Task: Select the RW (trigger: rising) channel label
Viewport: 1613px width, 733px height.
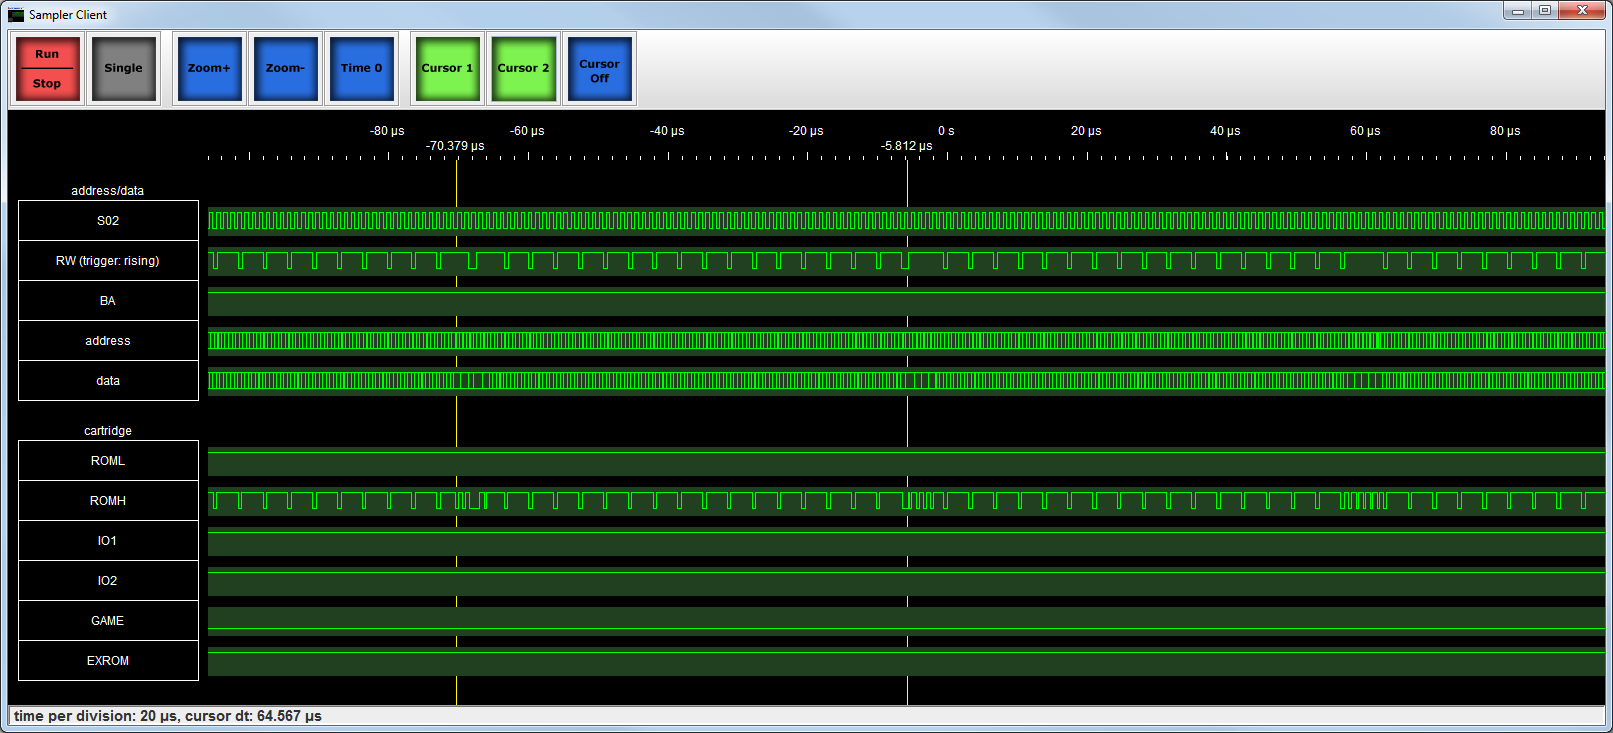Action: 108,261
